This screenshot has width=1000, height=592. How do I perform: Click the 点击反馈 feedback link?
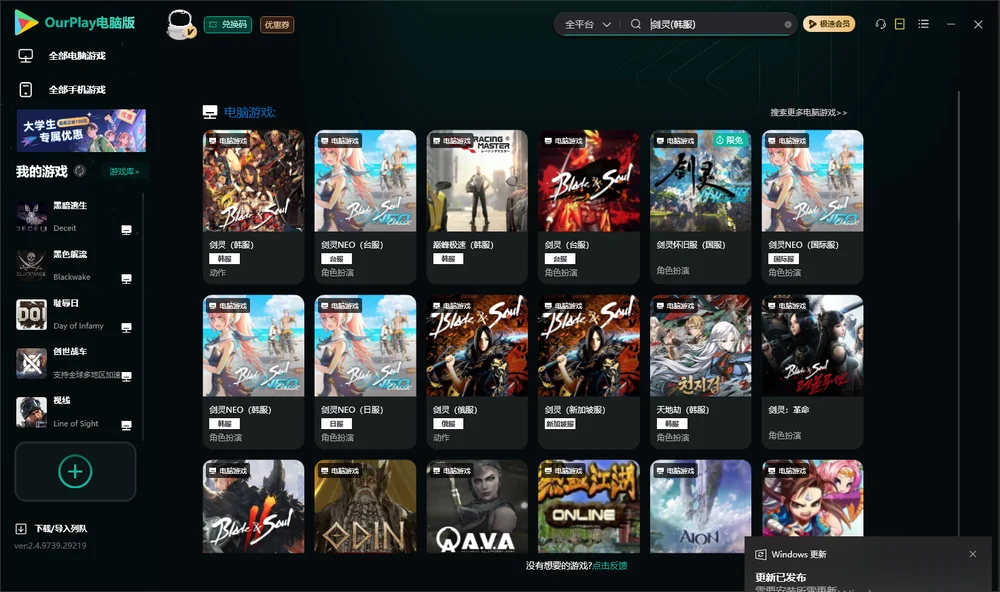[610, 565]
